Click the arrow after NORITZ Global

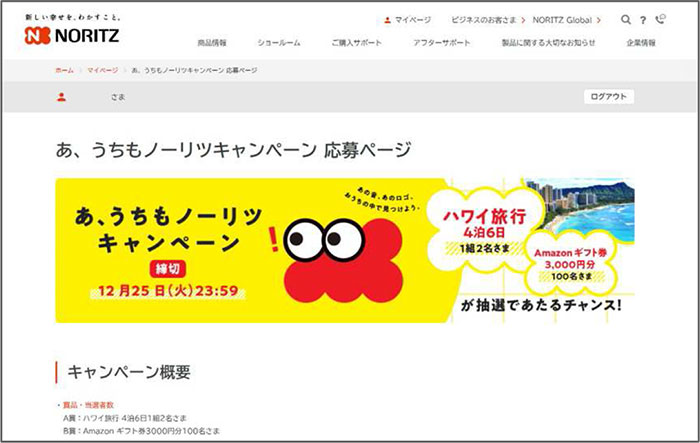click(599, 20)
